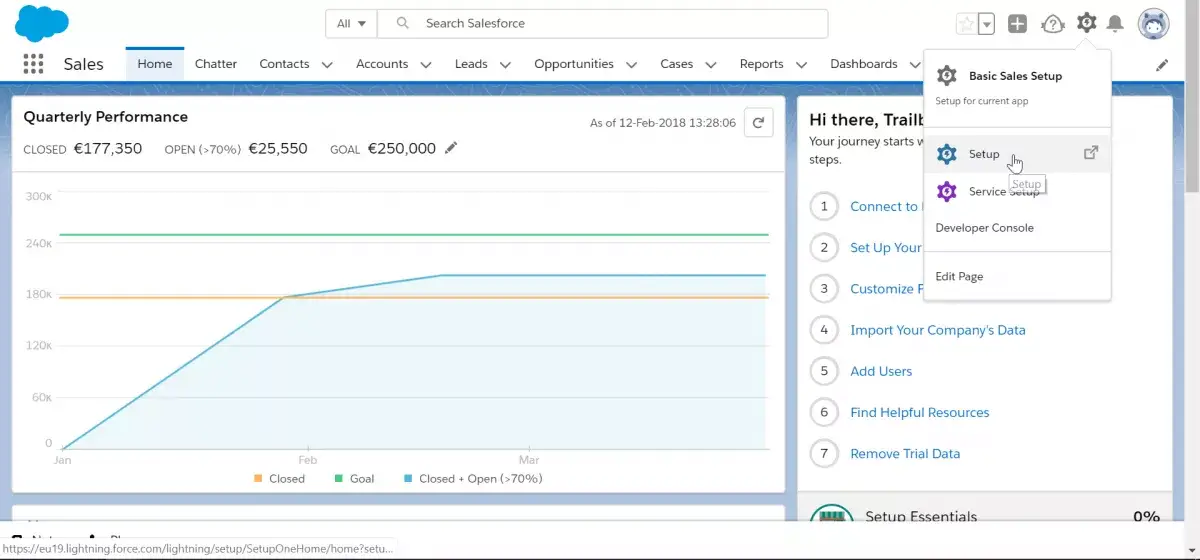Viewport: 1200px width, 560px height.
Task: Click the Add Users link
Action: point(881,371)
